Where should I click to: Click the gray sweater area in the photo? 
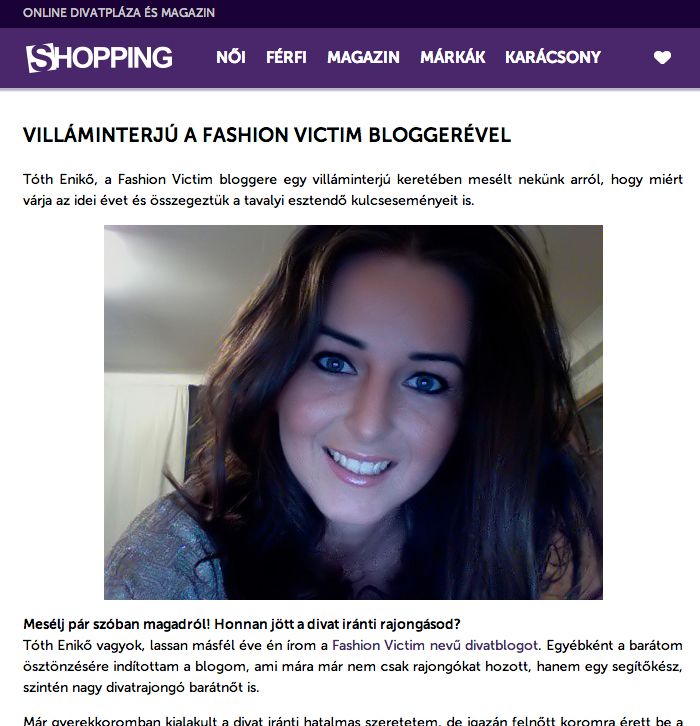(157, 551)
